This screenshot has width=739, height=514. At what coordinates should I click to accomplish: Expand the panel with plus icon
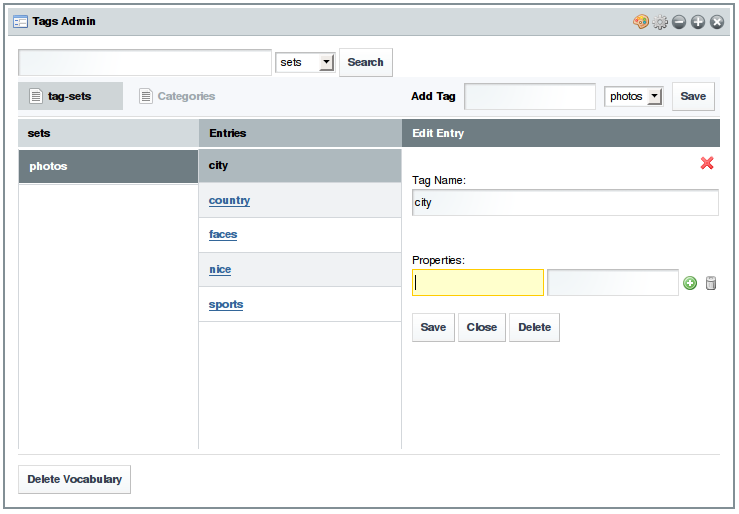pyautogui.click(x=698, y=21)
